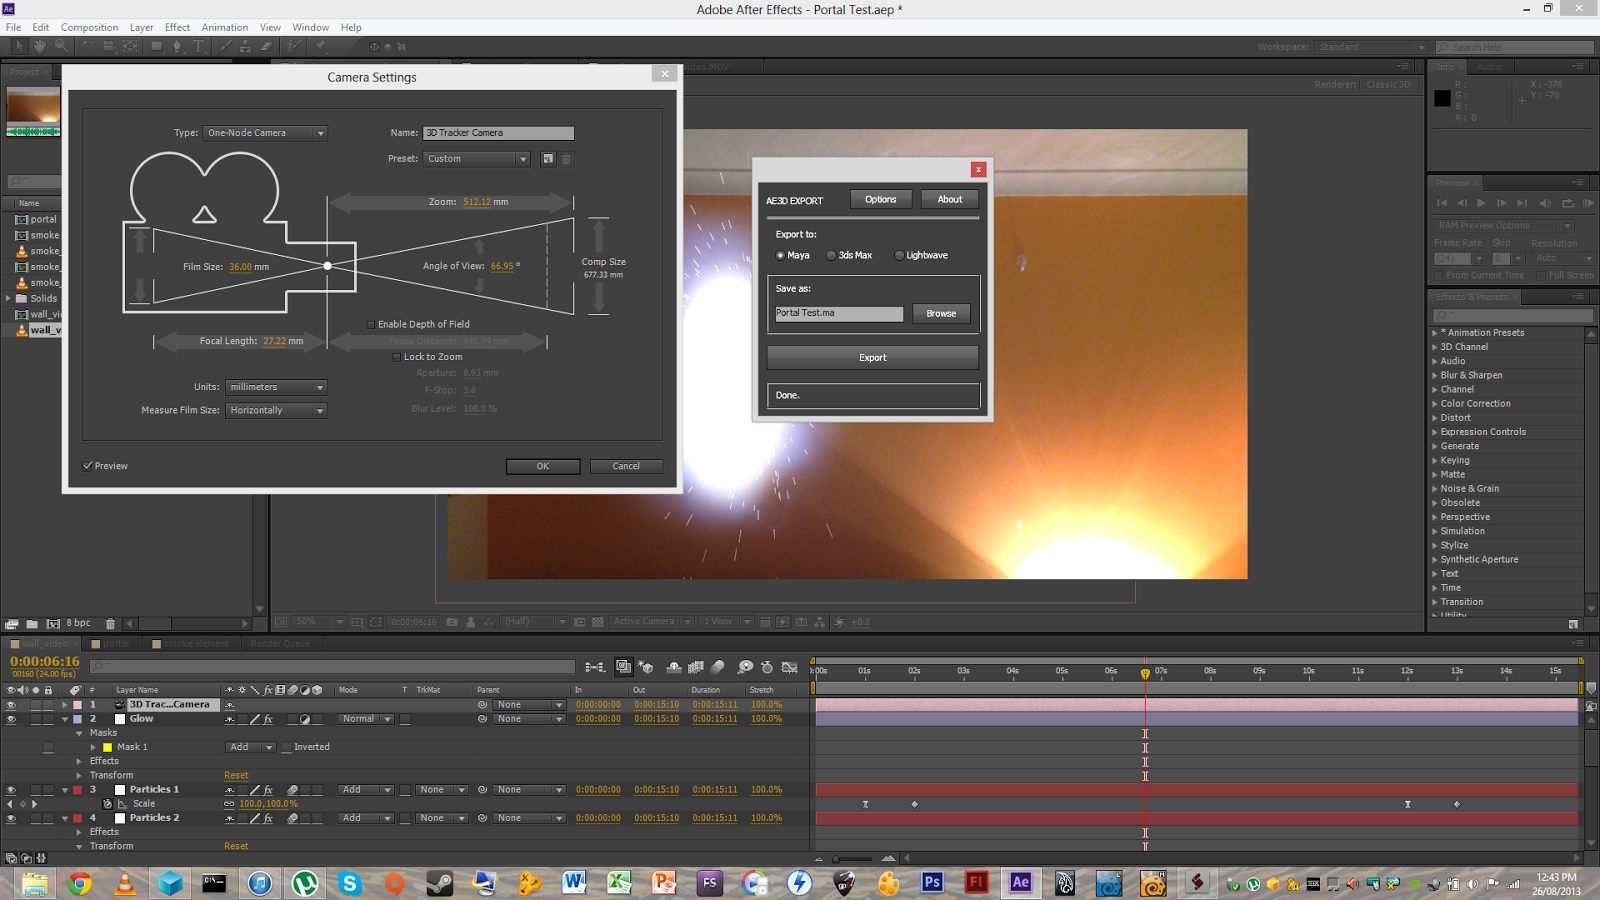This screenshot has height=900, width=1600.
Task: Select Lightwave export option
Action: [899, 255]
